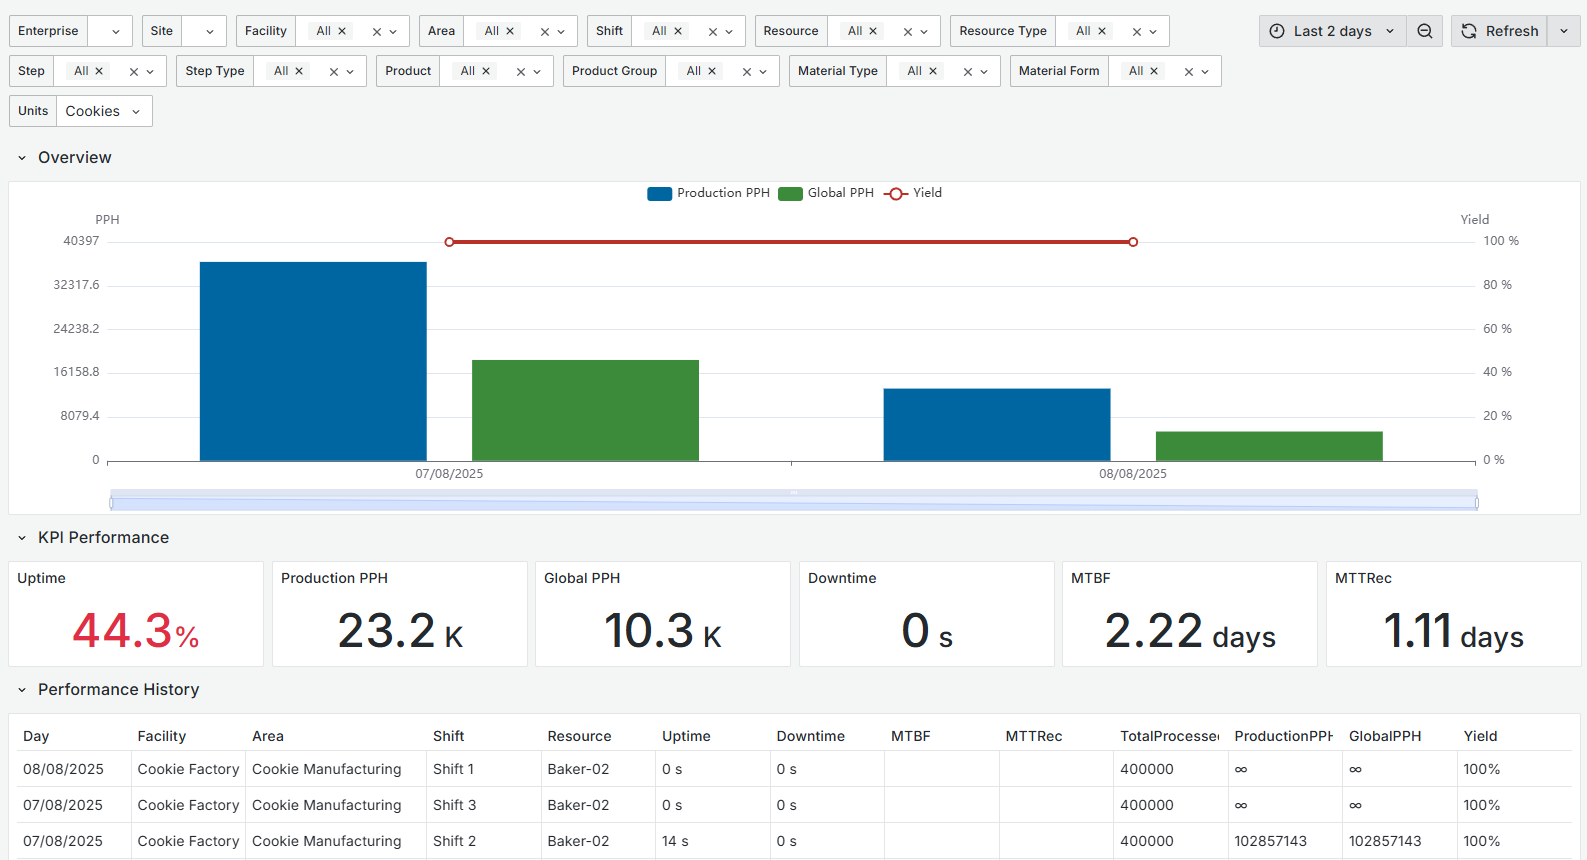The height and width of the screenshot is (860, 1587).
Task: Click the Refresh dashboard button
Action: click(1499, 31)
